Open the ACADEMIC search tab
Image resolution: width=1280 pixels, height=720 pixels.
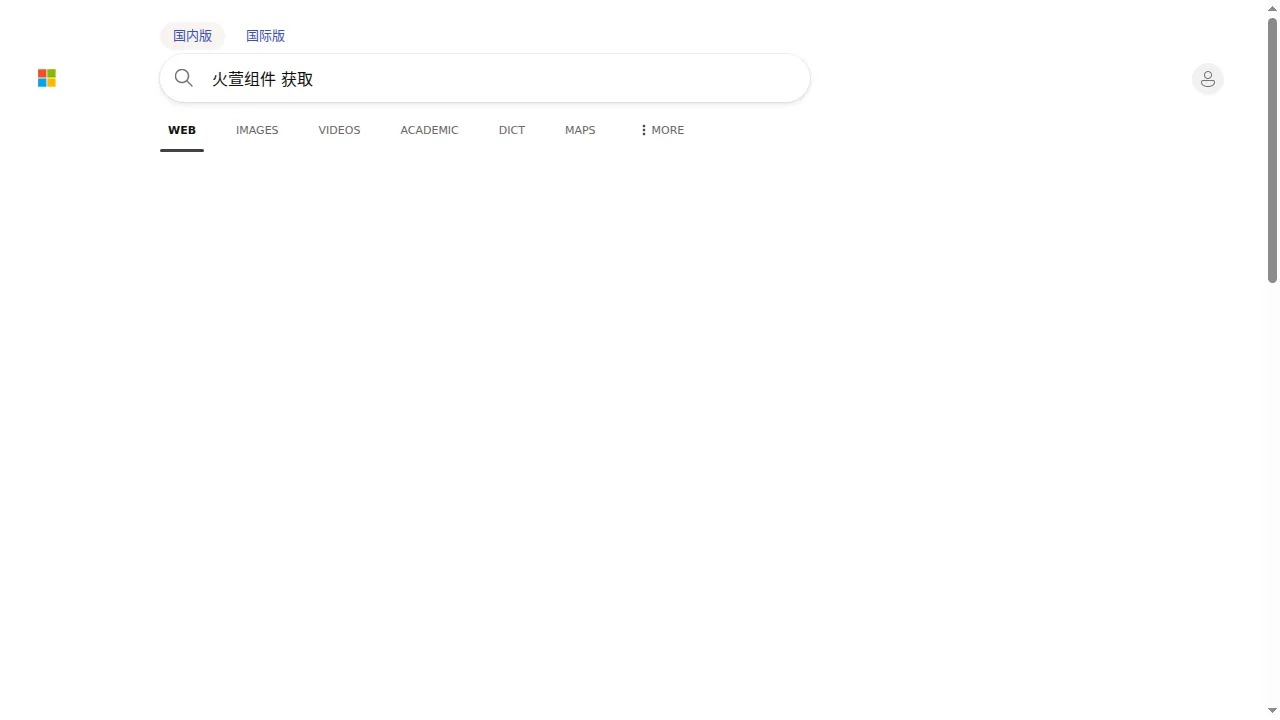click(429, 131)
